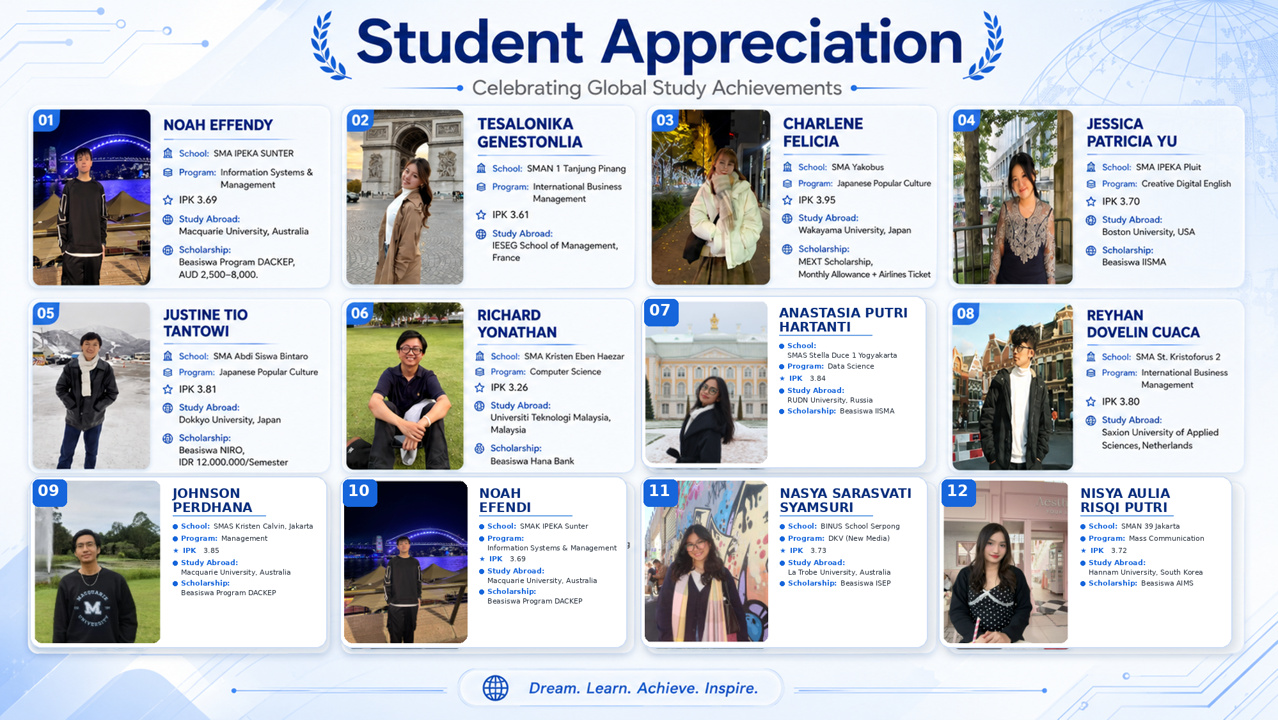Open Reyhan Dovelin Cuaca's street photo
Image resolution: width=1278 pixels, height=720 pixels.
tap(1013, 386)
